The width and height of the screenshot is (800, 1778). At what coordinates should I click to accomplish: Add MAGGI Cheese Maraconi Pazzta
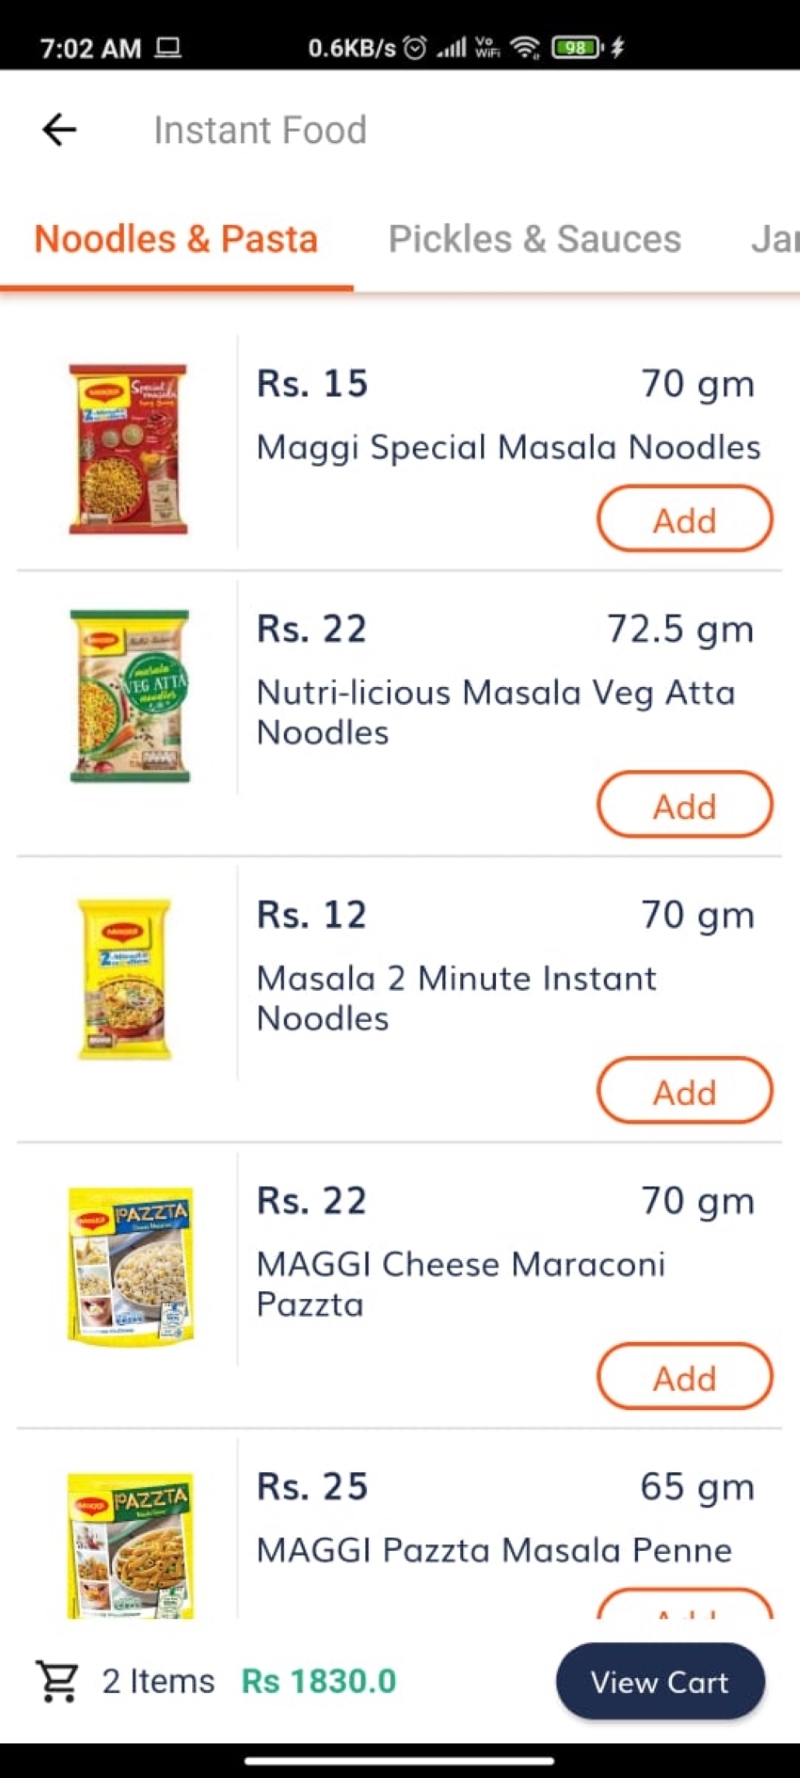685,1377
